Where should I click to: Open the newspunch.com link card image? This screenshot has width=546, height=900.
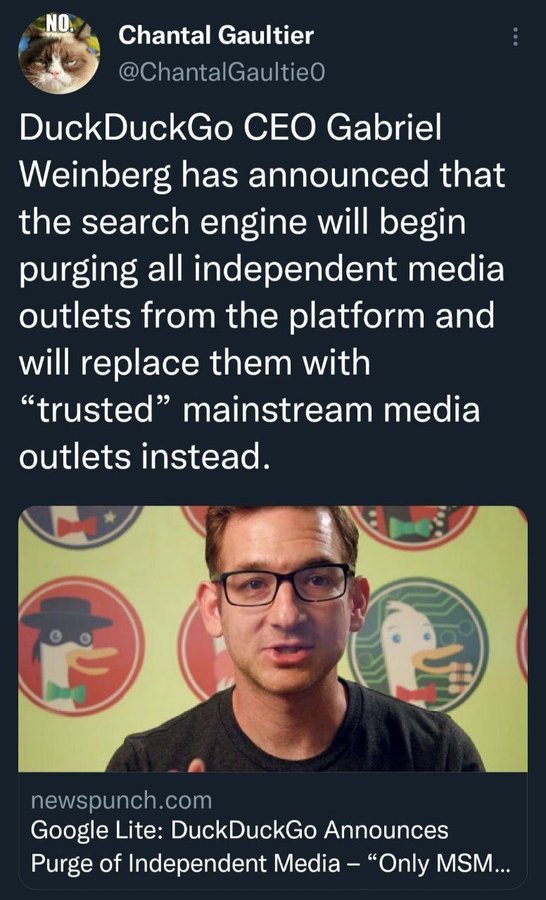[273, 638]
